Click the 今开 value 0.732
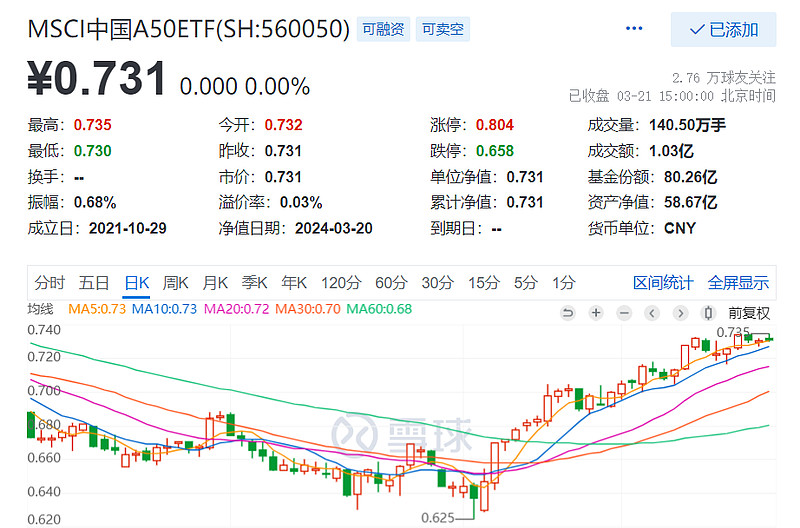 click(283, 125)
